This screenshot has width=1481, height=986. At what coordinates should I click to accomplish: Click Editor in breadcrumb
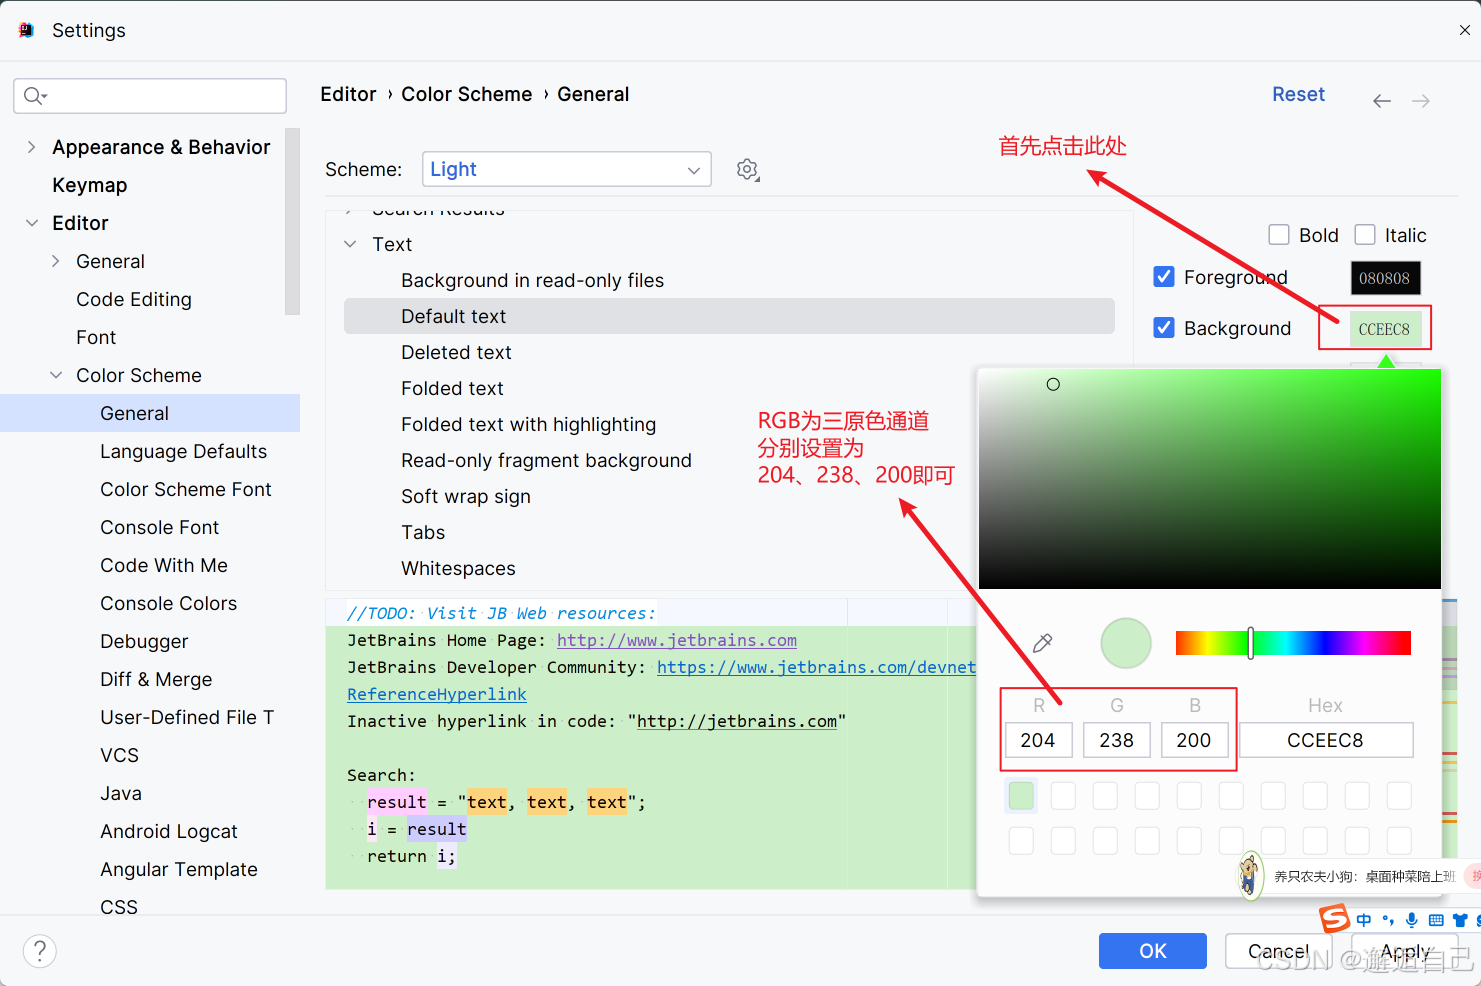click(x=348, y=94)
